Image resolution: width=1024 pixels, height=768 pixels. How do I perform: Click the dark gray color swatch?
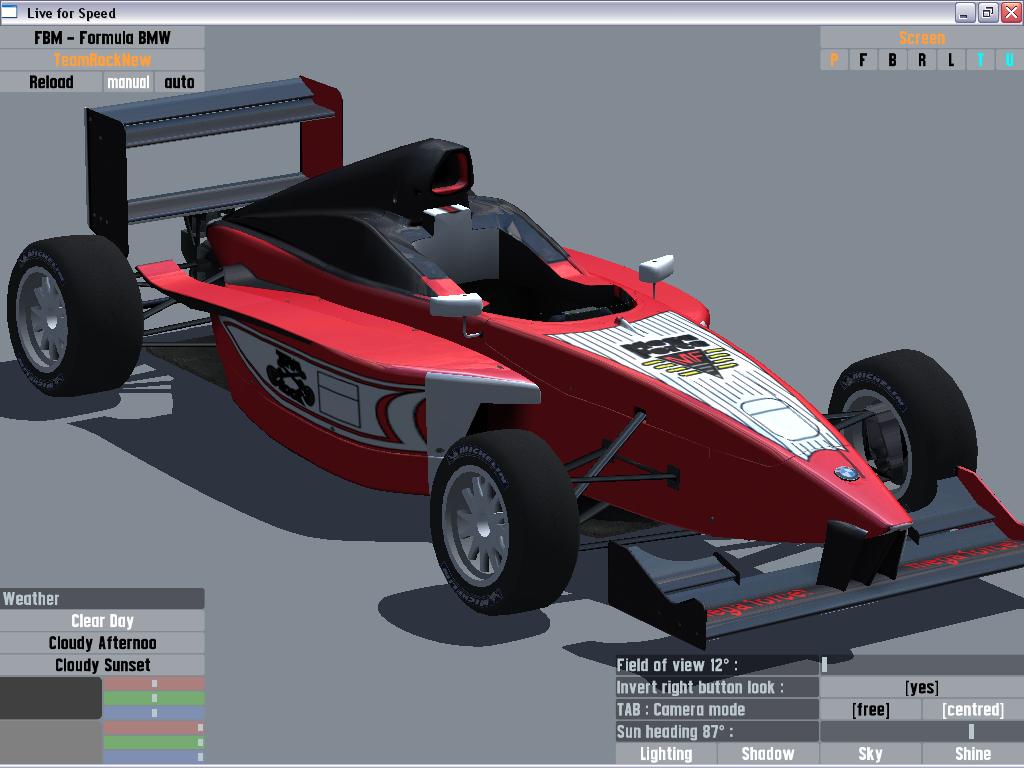point(51,698)
